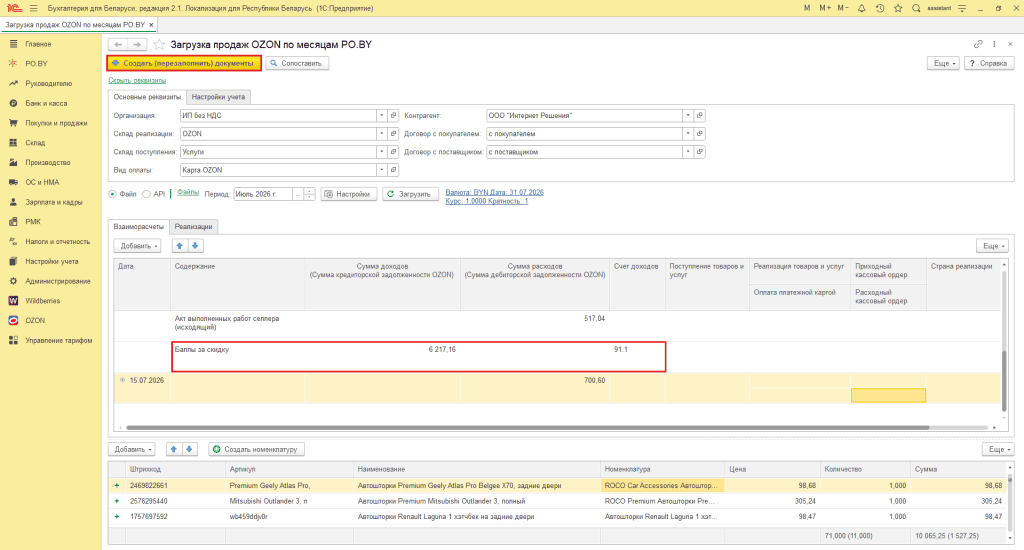Move the goods row up in the lower table
This screenshot has height=550, width=1024.
pyautogui.click(x=174, y=449)
